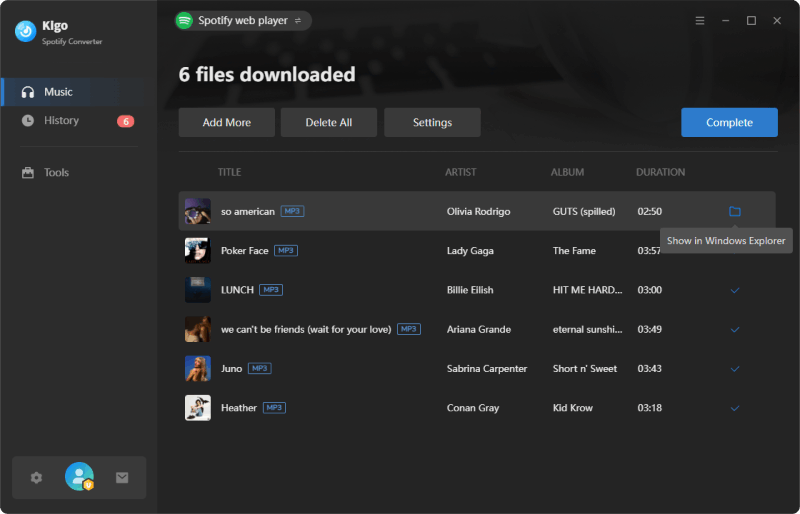This screenshot has height=514, width=800.
Task: Click MP3 tag next to so american
Action: [292, 211]
